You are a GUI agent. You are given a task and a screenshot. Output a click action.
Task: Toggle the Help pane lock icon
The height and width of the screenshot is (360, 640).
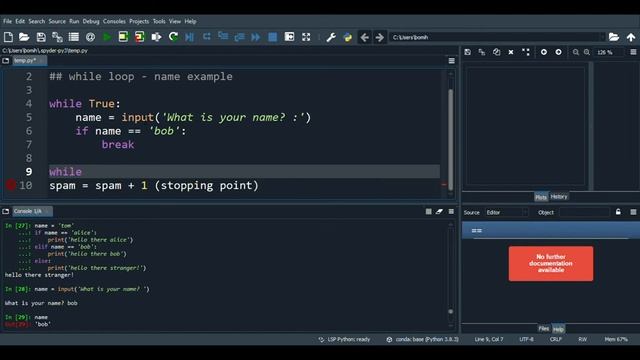(618, 212)
